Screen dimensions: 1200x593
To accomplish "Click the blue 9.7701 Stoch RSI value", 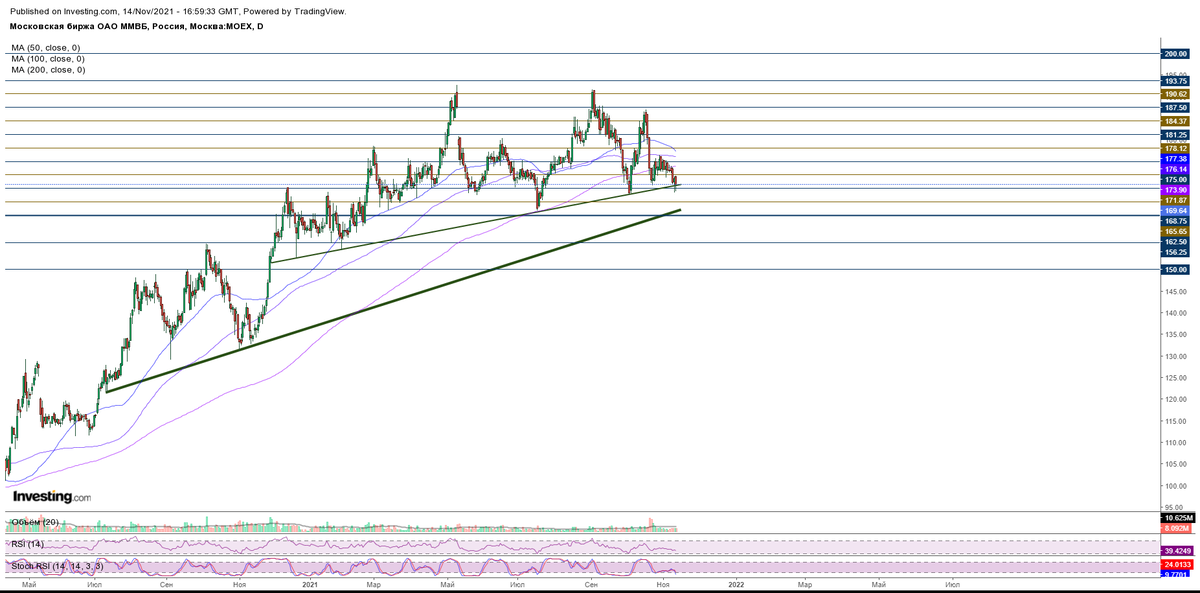I will click(1174, 575).
